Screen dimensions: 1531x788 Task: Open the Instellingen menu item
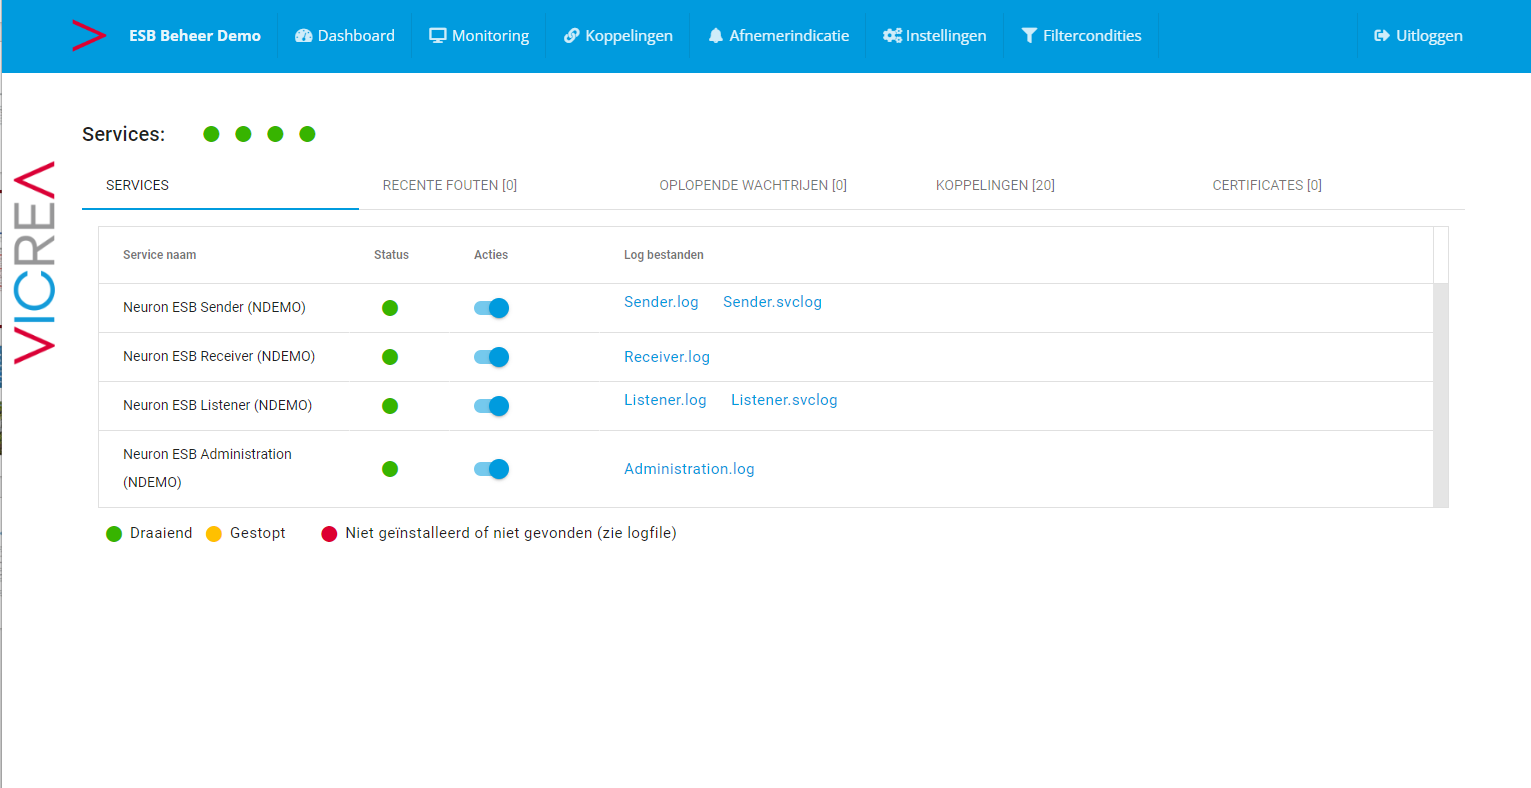(935, 36)
